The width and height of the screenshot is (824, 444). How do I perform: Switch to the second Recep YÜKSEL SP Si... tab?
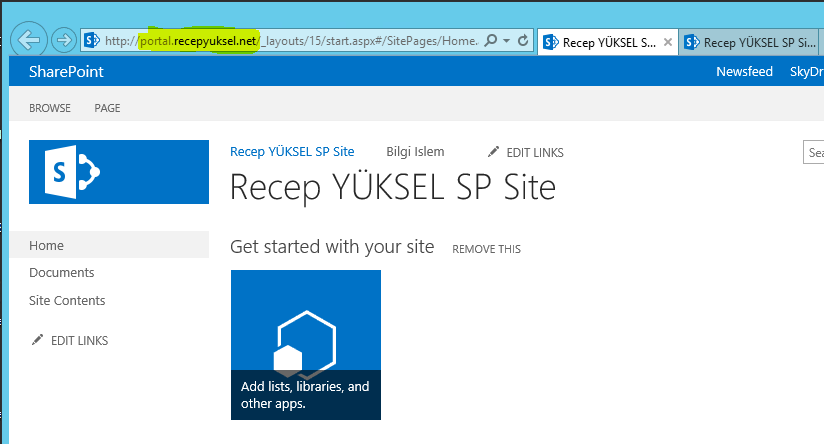coord(750,42)
